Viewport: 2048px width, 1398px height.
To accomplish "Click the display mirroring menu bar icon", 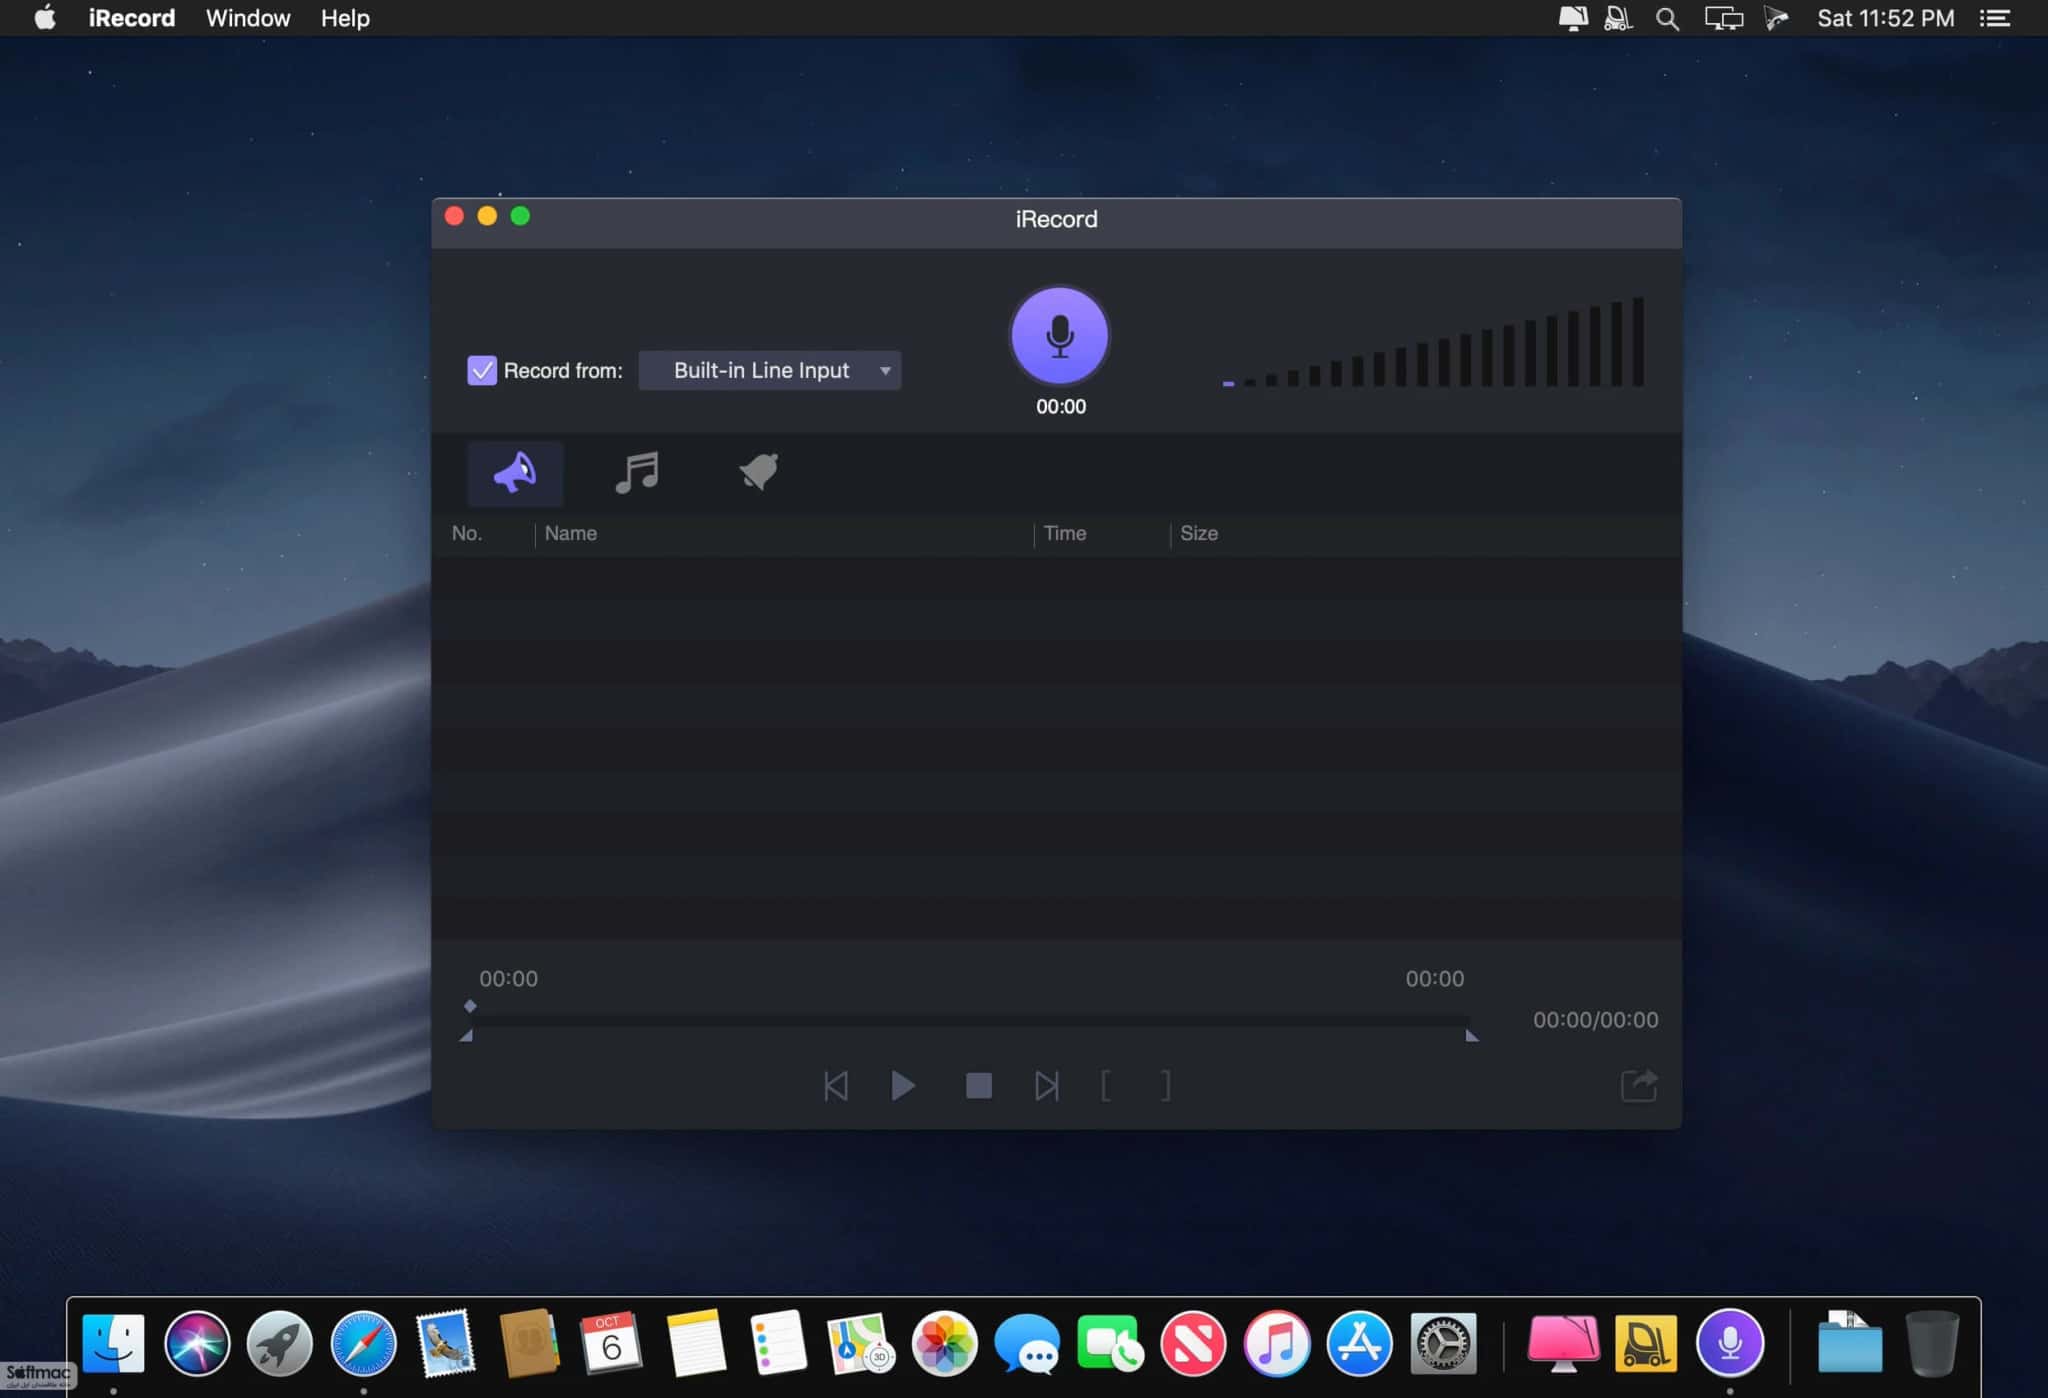I will [x=1723, y=18].
